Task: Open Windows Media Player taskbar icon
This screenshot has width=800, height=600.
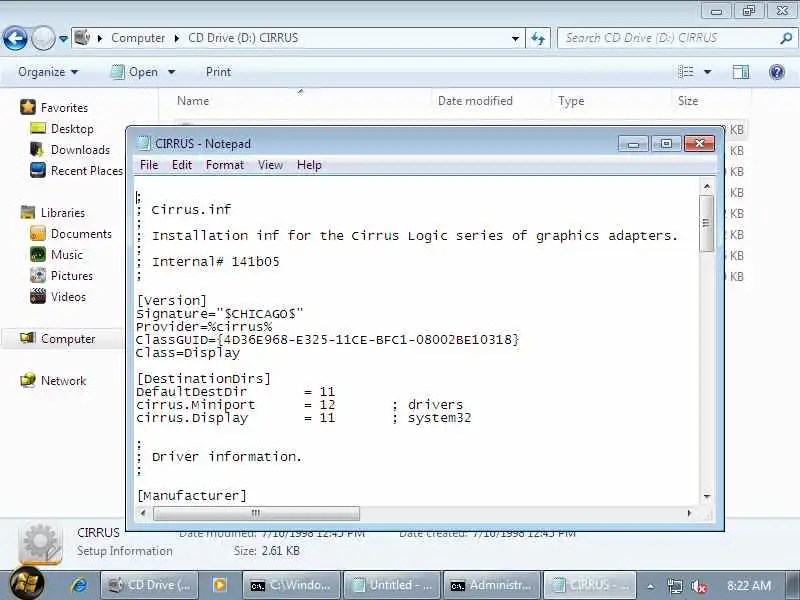Action: tap(219, 585)
